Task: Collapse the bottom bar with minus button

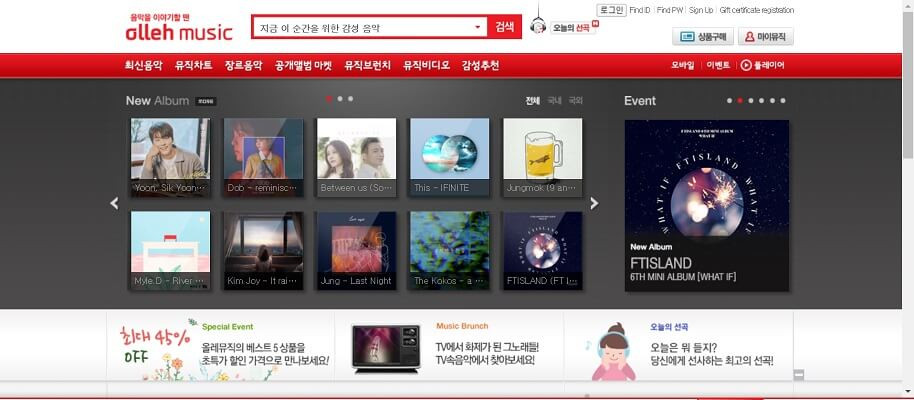Action: point(798,375)
